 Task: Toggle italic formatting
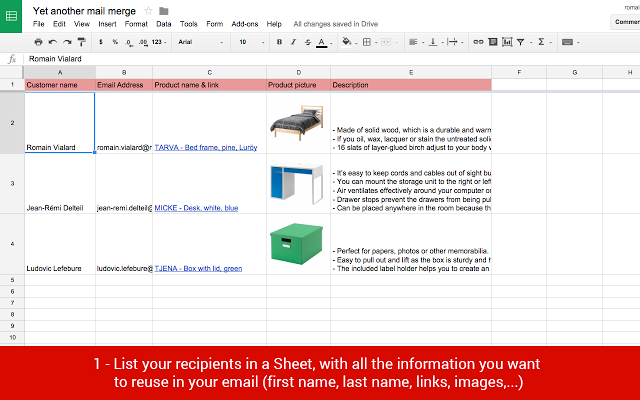click(x=293, y=42)
